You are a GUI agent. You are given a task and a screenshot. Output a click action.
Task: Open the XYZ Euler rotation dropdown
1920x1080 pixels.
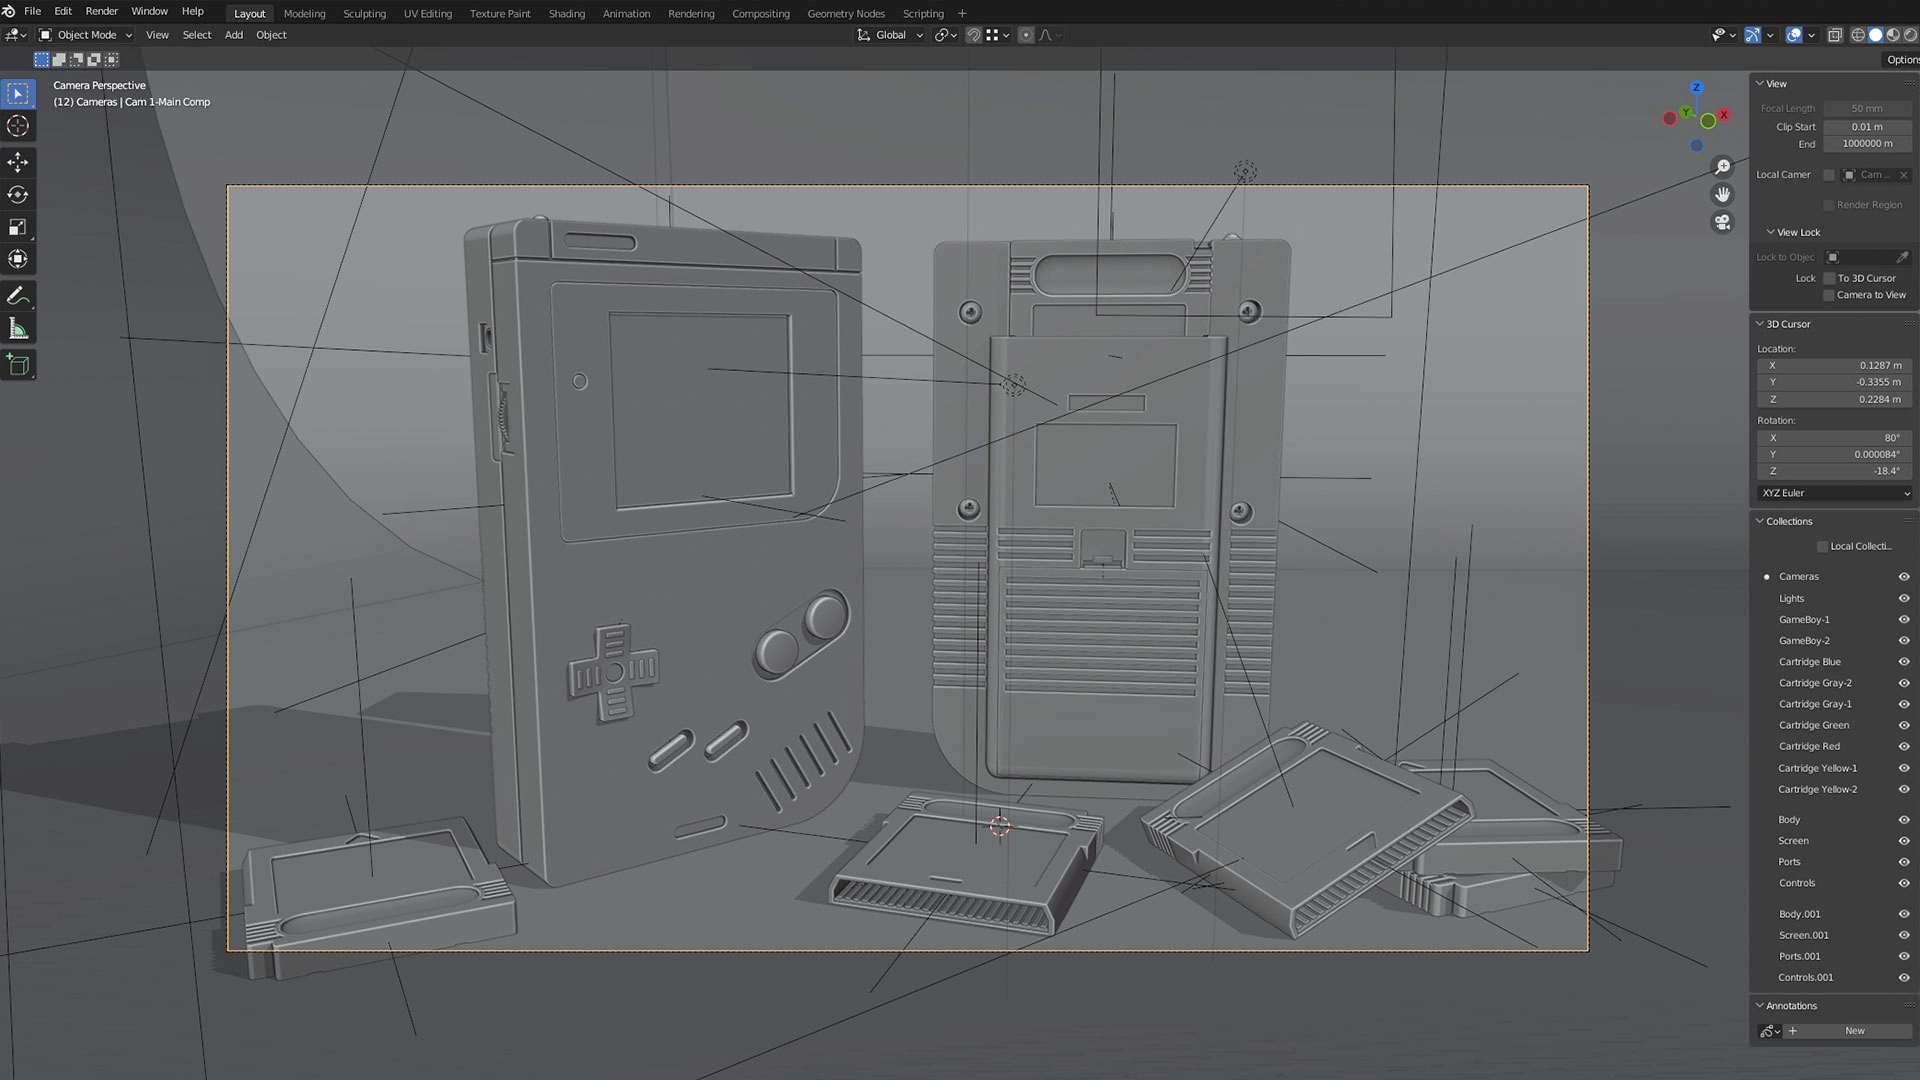click(x=1835, y=493)
